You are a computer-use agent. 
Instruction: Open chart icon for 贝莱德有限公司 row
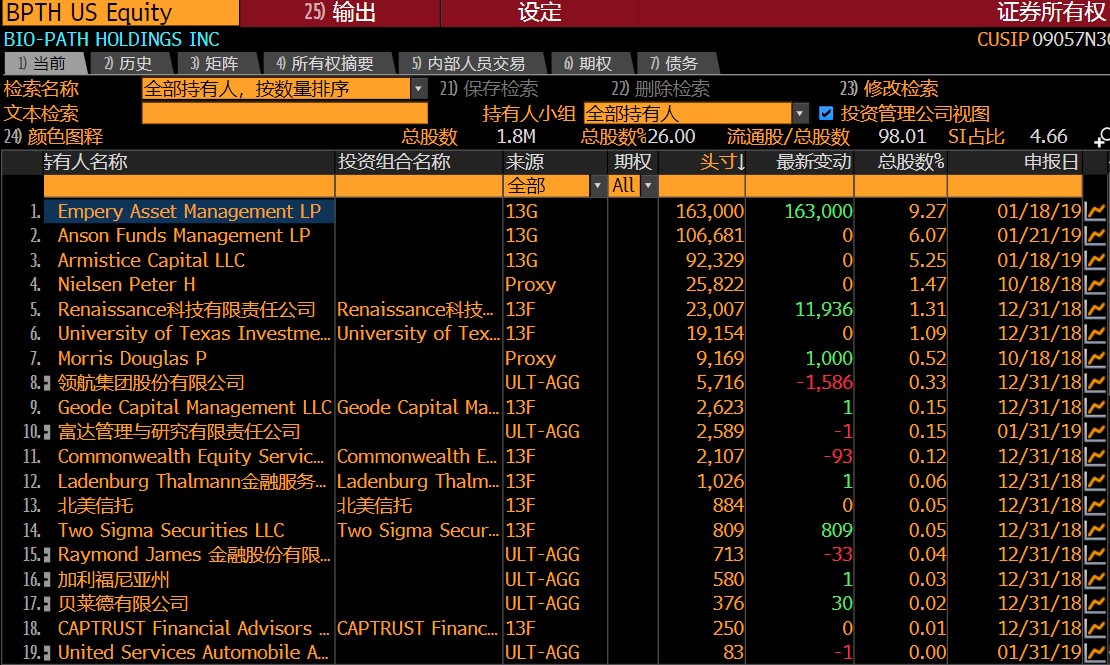(x=1095, y=603)
